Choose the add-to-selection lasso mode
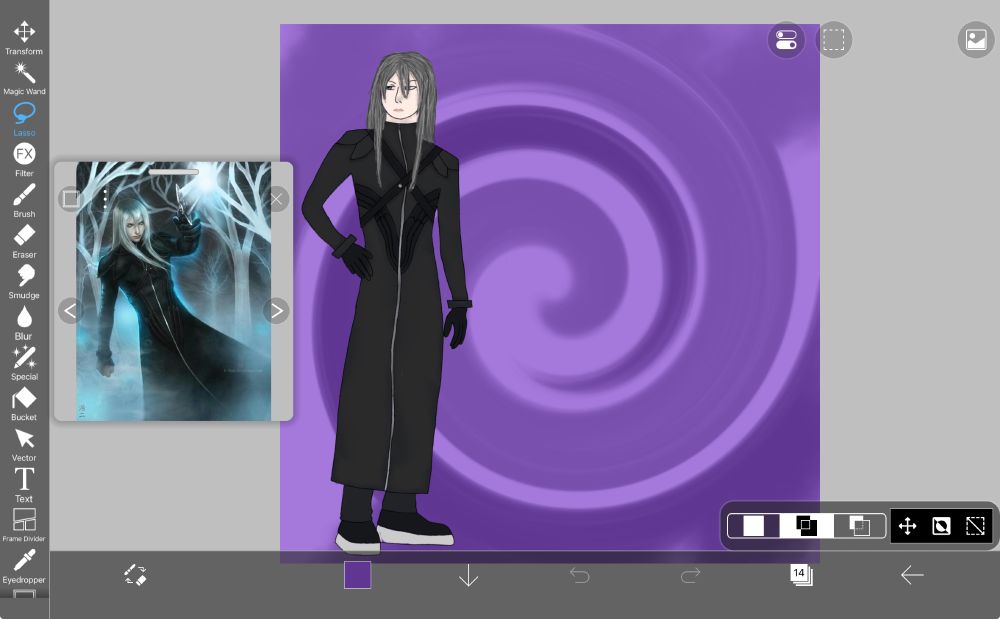The width and height of the screenshot is (1000, 619). click(x=806, y=526)
